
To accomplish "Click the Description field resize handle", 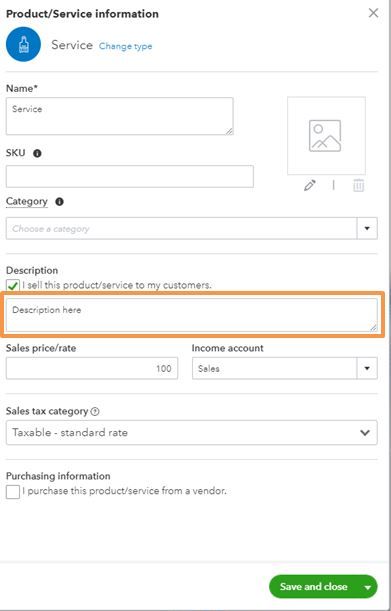I will click(x=373, y=328).
